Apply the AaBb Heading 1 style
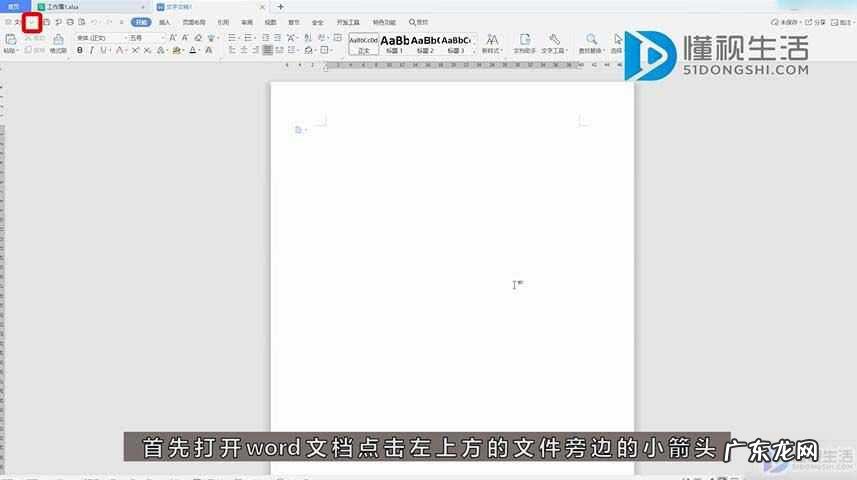This screenshot has height=480, width=857. [x=395, y=44]
